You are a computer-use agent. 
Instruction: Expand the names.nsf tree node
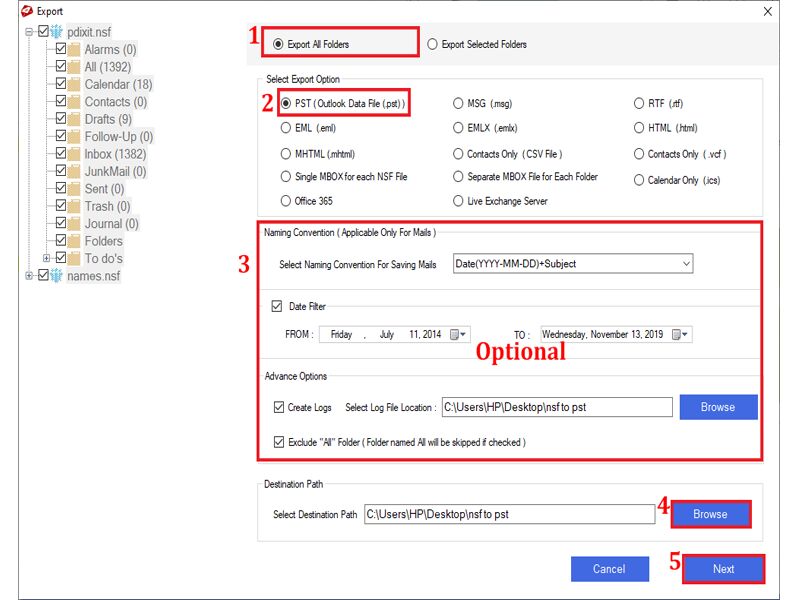[29, 276]
